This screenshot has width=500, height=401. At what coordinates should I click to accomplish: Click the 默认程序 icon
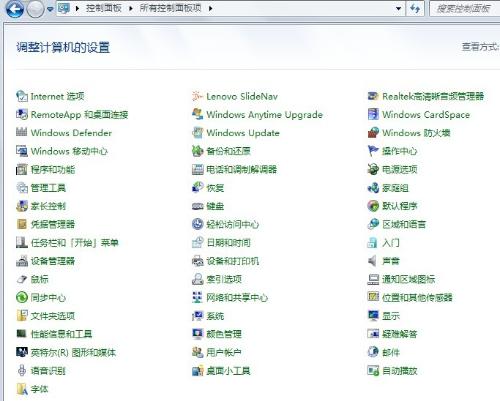click(x=373, y=206)
